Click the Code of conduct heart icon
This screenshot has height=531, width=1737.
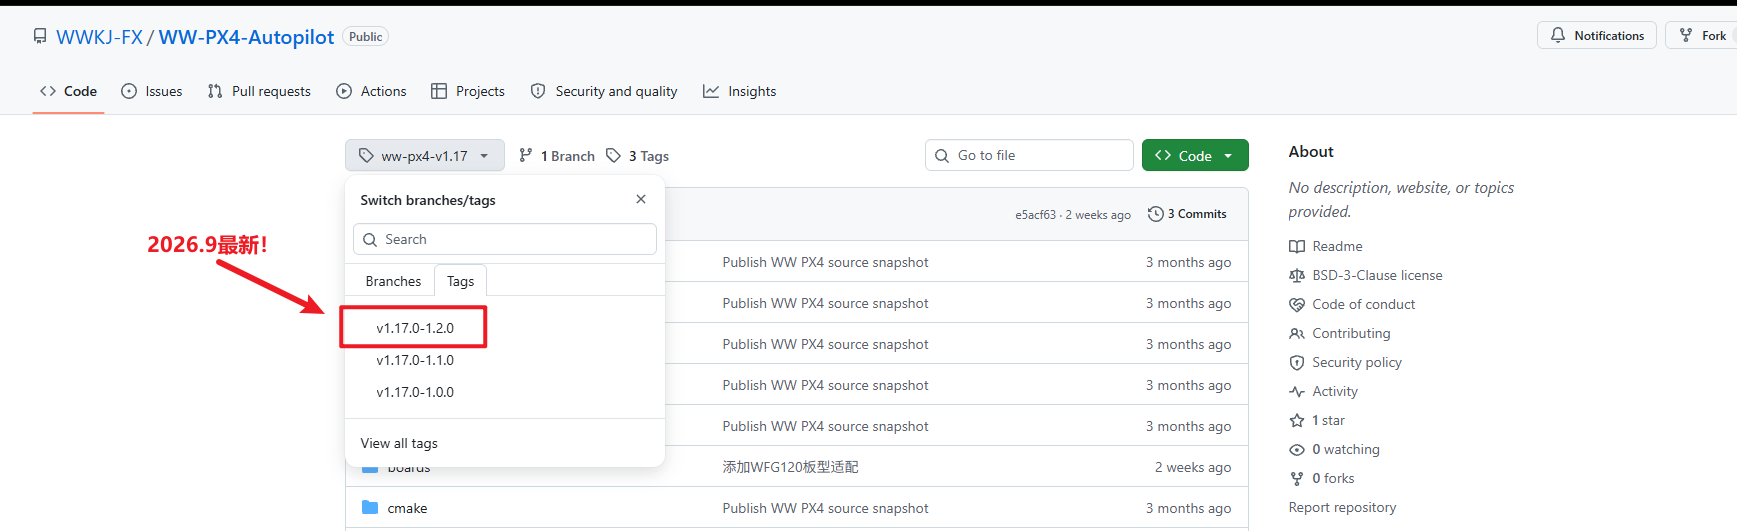(1297, 304)
